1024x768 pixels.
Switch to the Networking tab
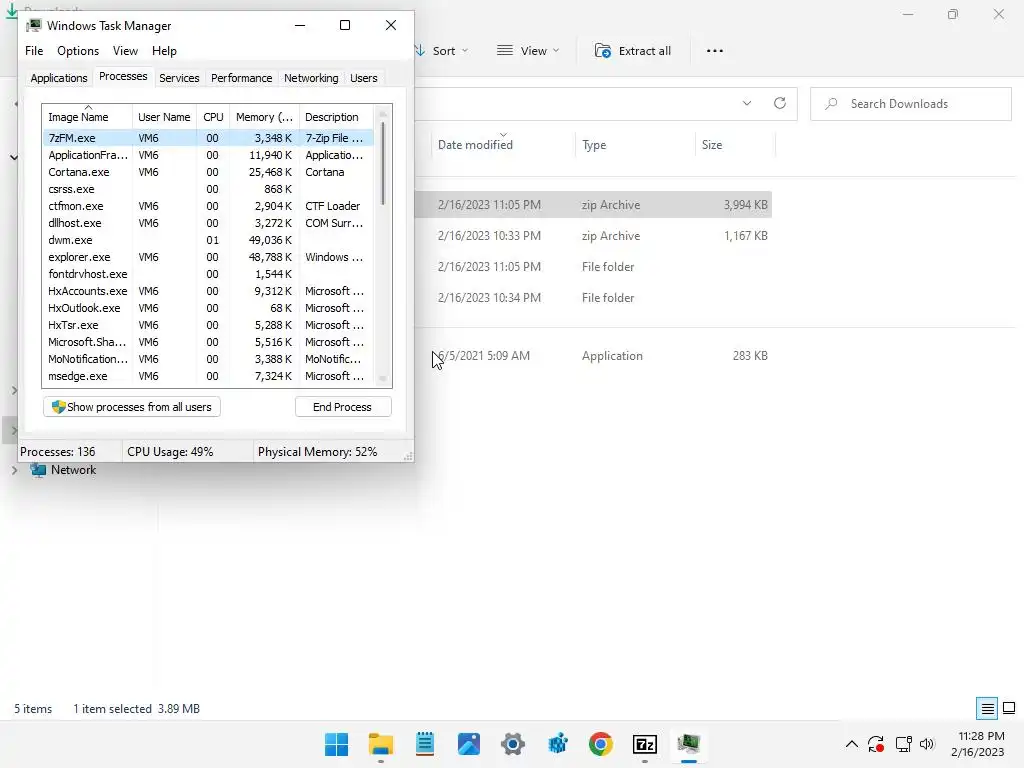[x=311, y=78]
